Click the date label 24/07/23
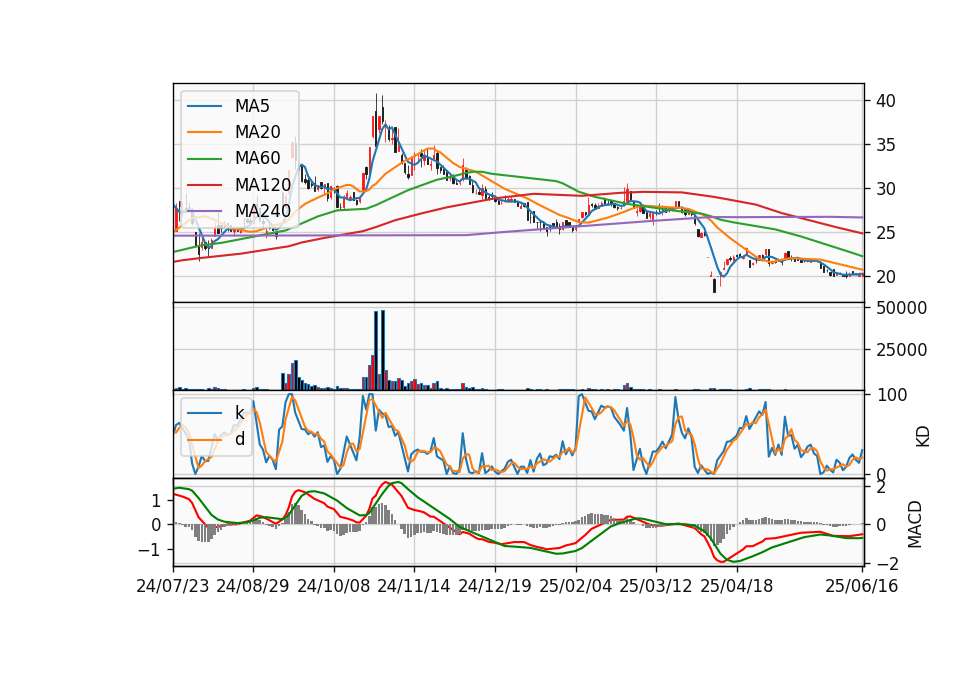 coord(173,587)
